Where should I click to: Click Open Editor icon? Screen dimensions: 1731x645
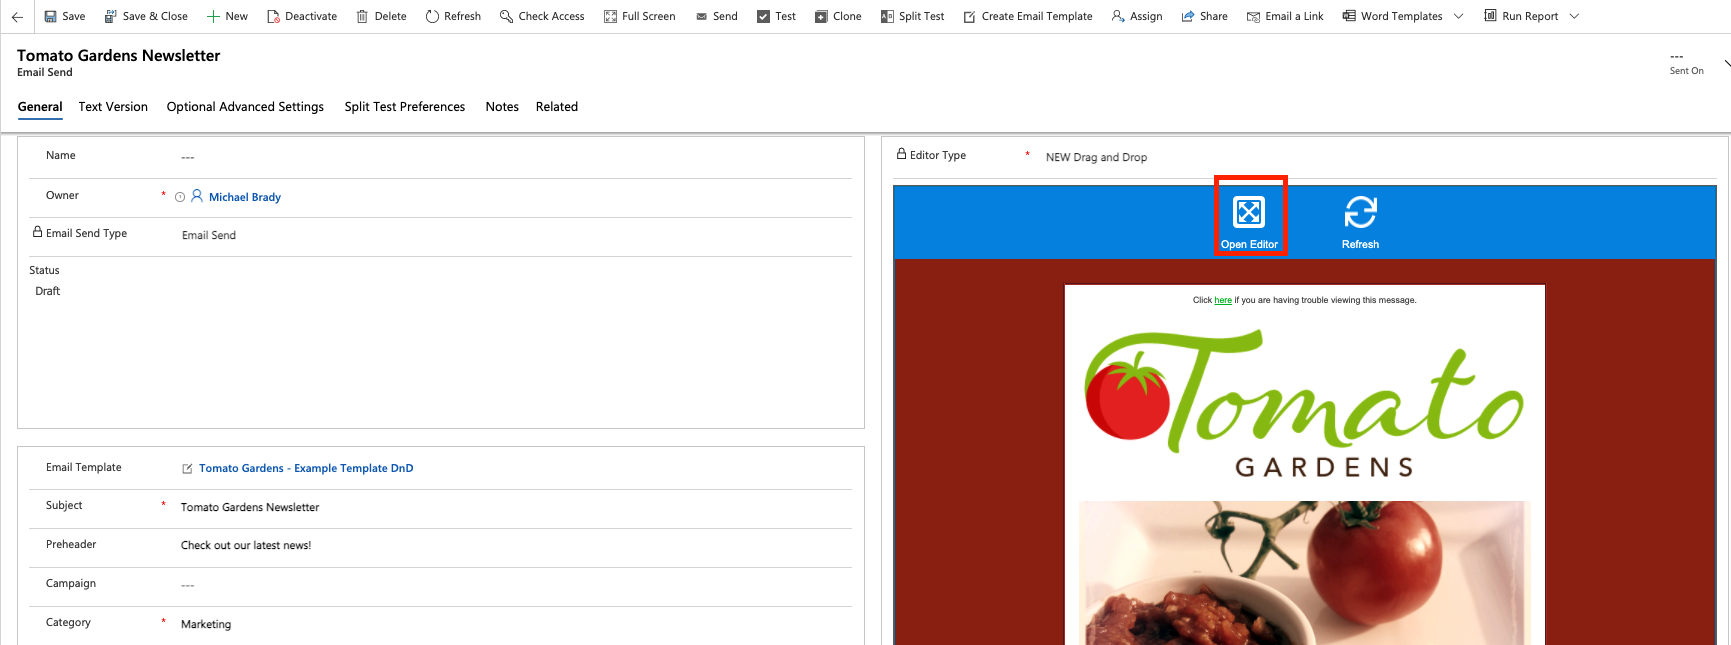tap(1249, 212)
